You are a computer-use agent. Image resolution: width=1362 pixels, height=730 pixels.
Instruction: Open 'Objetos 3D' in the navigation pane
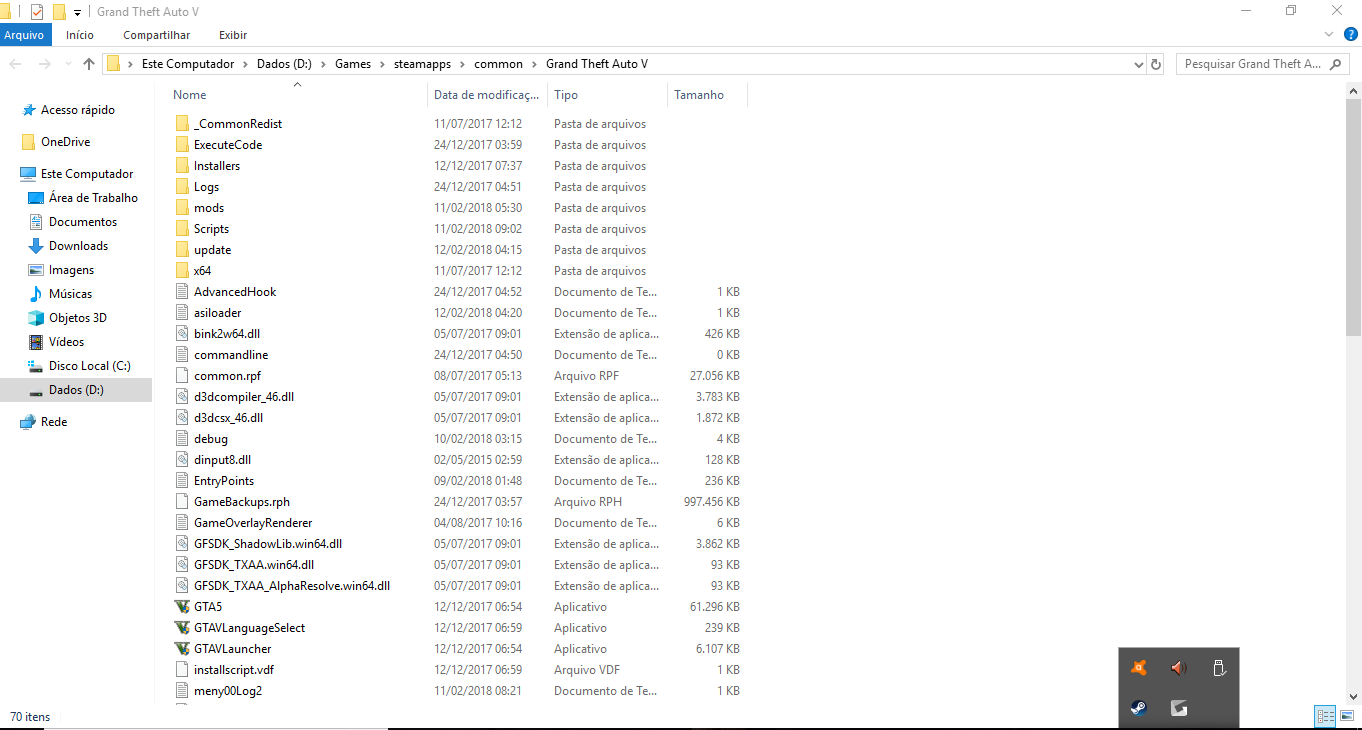click(78, 318)
